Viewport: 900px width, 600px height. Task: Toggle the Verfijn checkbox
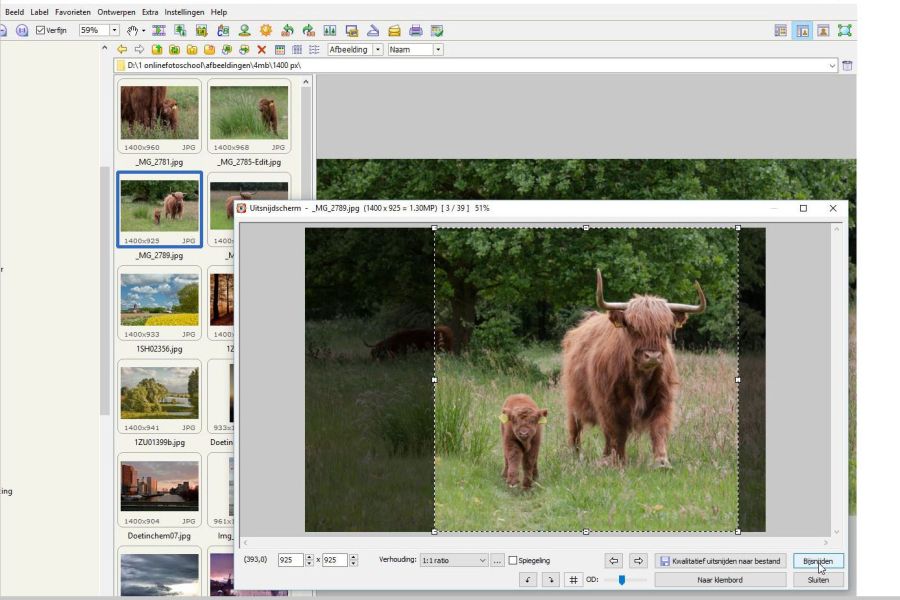coord(40,31)
